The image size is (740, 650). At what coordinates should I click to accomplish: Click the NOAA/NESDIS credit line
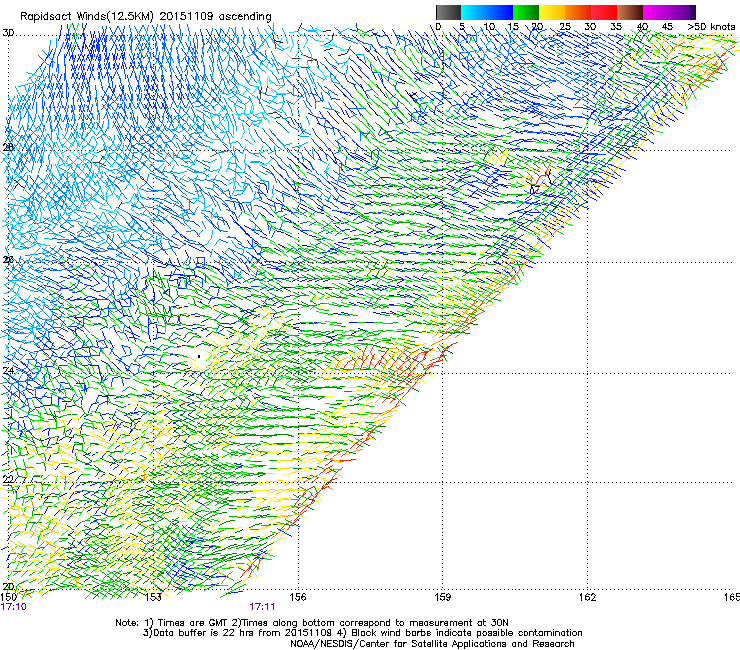432,644
